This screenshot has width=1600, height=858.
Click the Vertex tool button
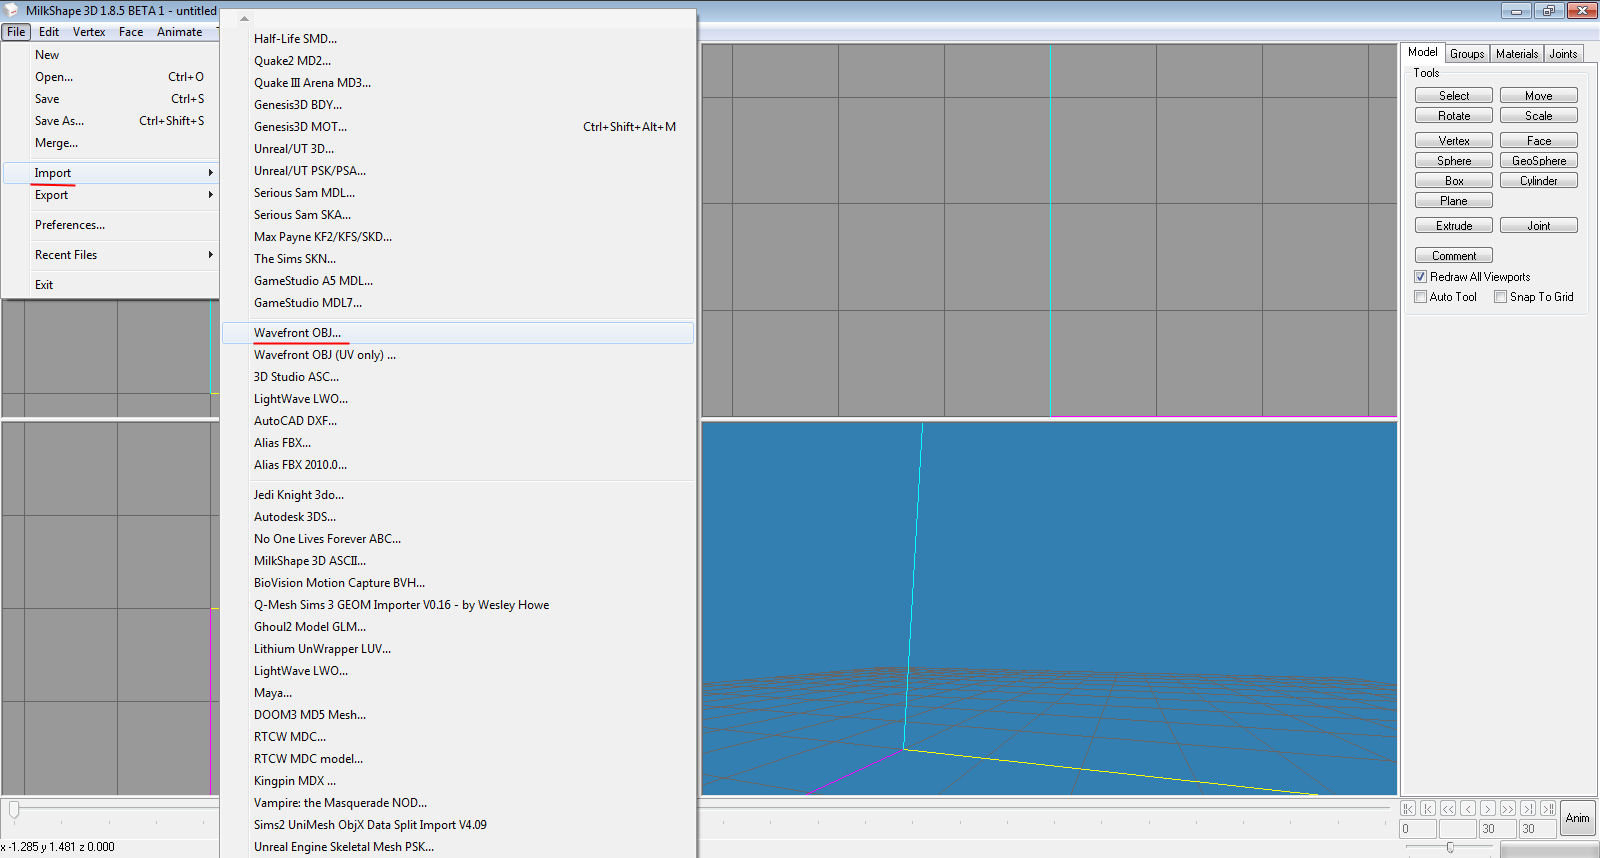click(x=1454, y=141)
